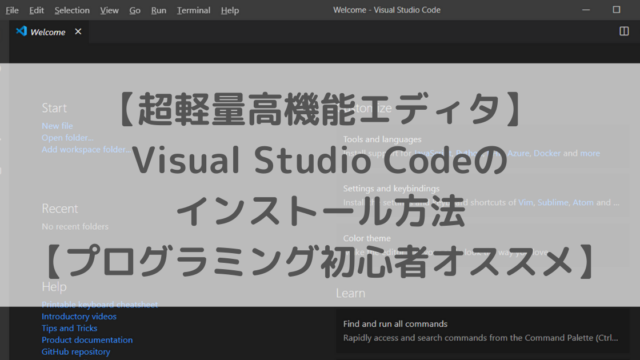
Task: Click the more languages link
Action: [x=590, y=153]
